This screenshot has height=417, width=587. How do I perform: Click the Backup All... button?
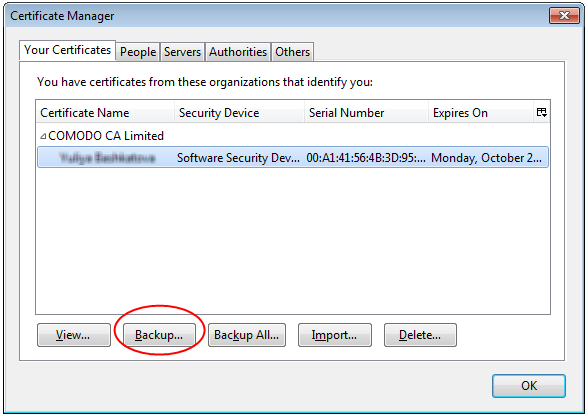[247, 335]
